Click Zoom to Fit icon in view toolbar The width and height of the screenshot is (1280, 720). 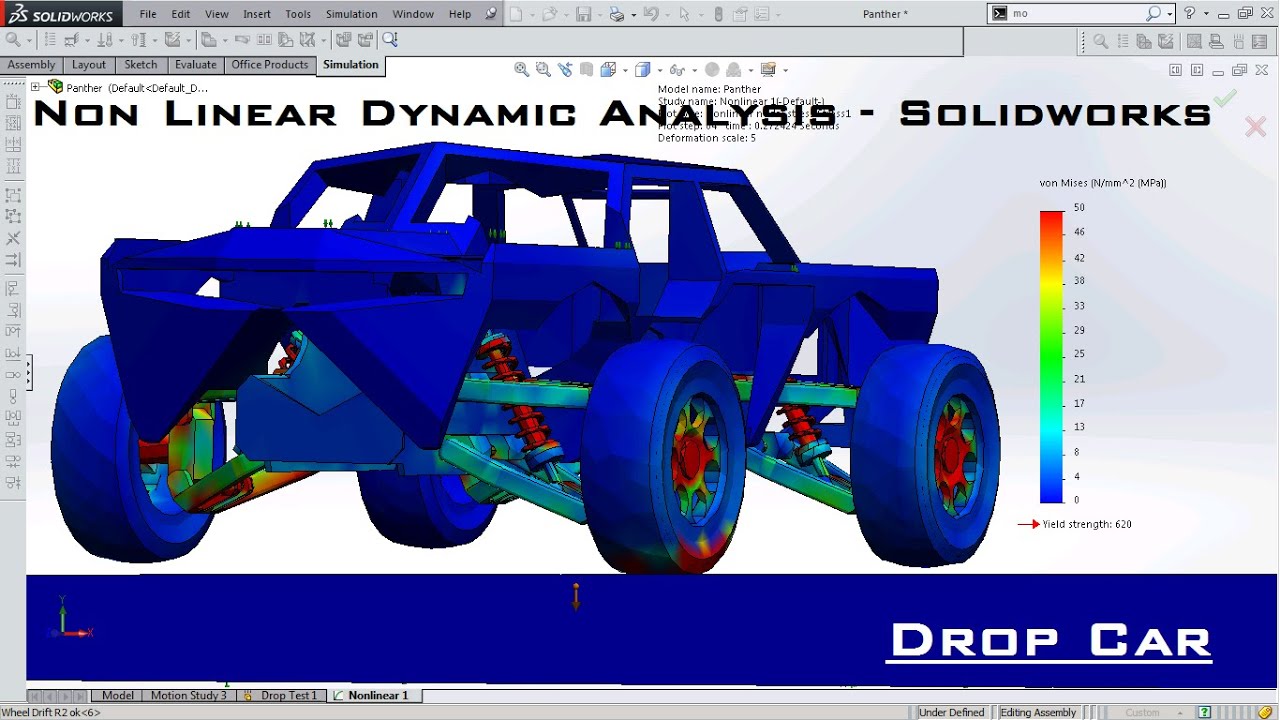[521, 69]
